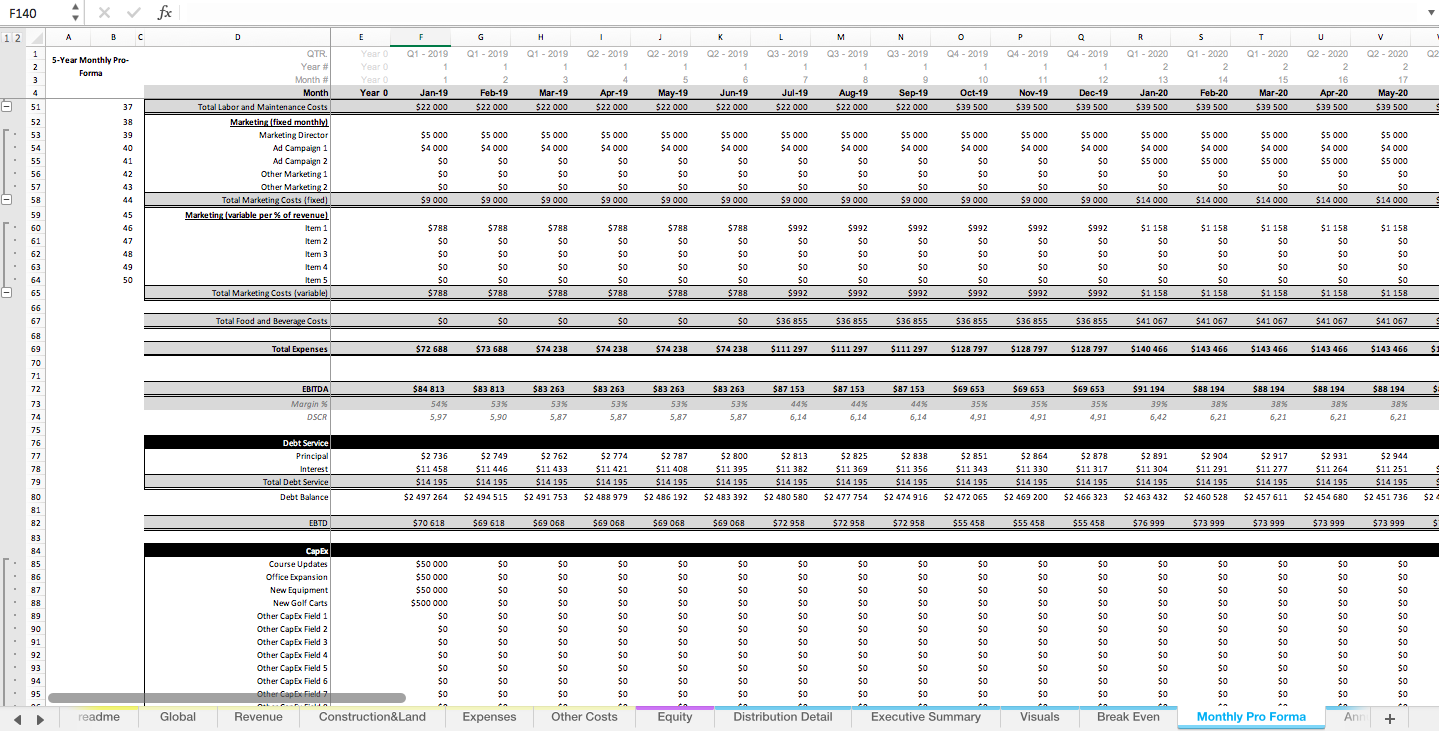Collapse the variable Marketing costs group

(x=7, y=293)
